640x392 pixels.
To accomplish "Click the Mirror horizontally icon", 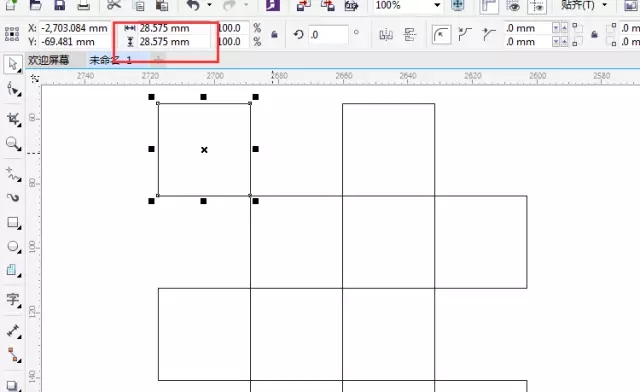I will [x=386, y=35].
